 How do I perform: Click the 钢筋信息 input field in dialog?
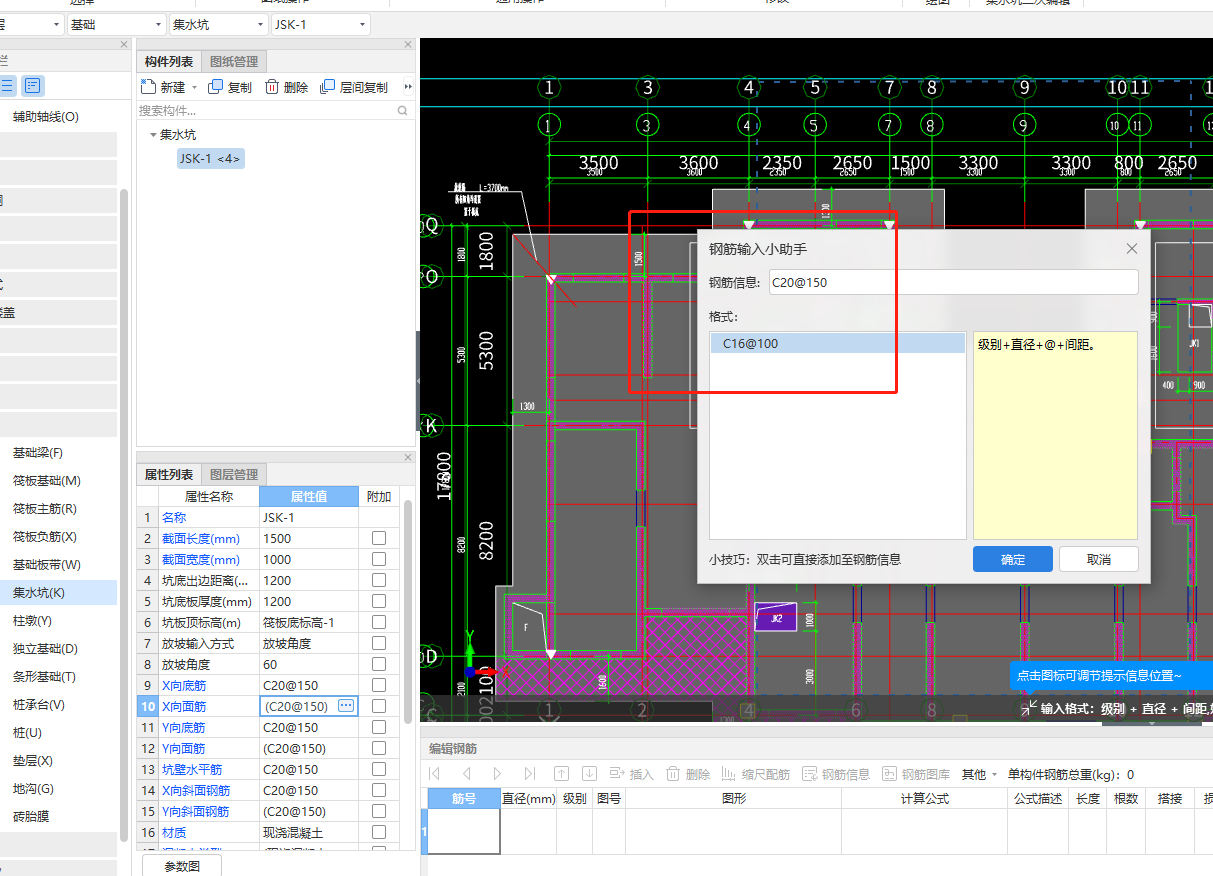pos(954,282)
